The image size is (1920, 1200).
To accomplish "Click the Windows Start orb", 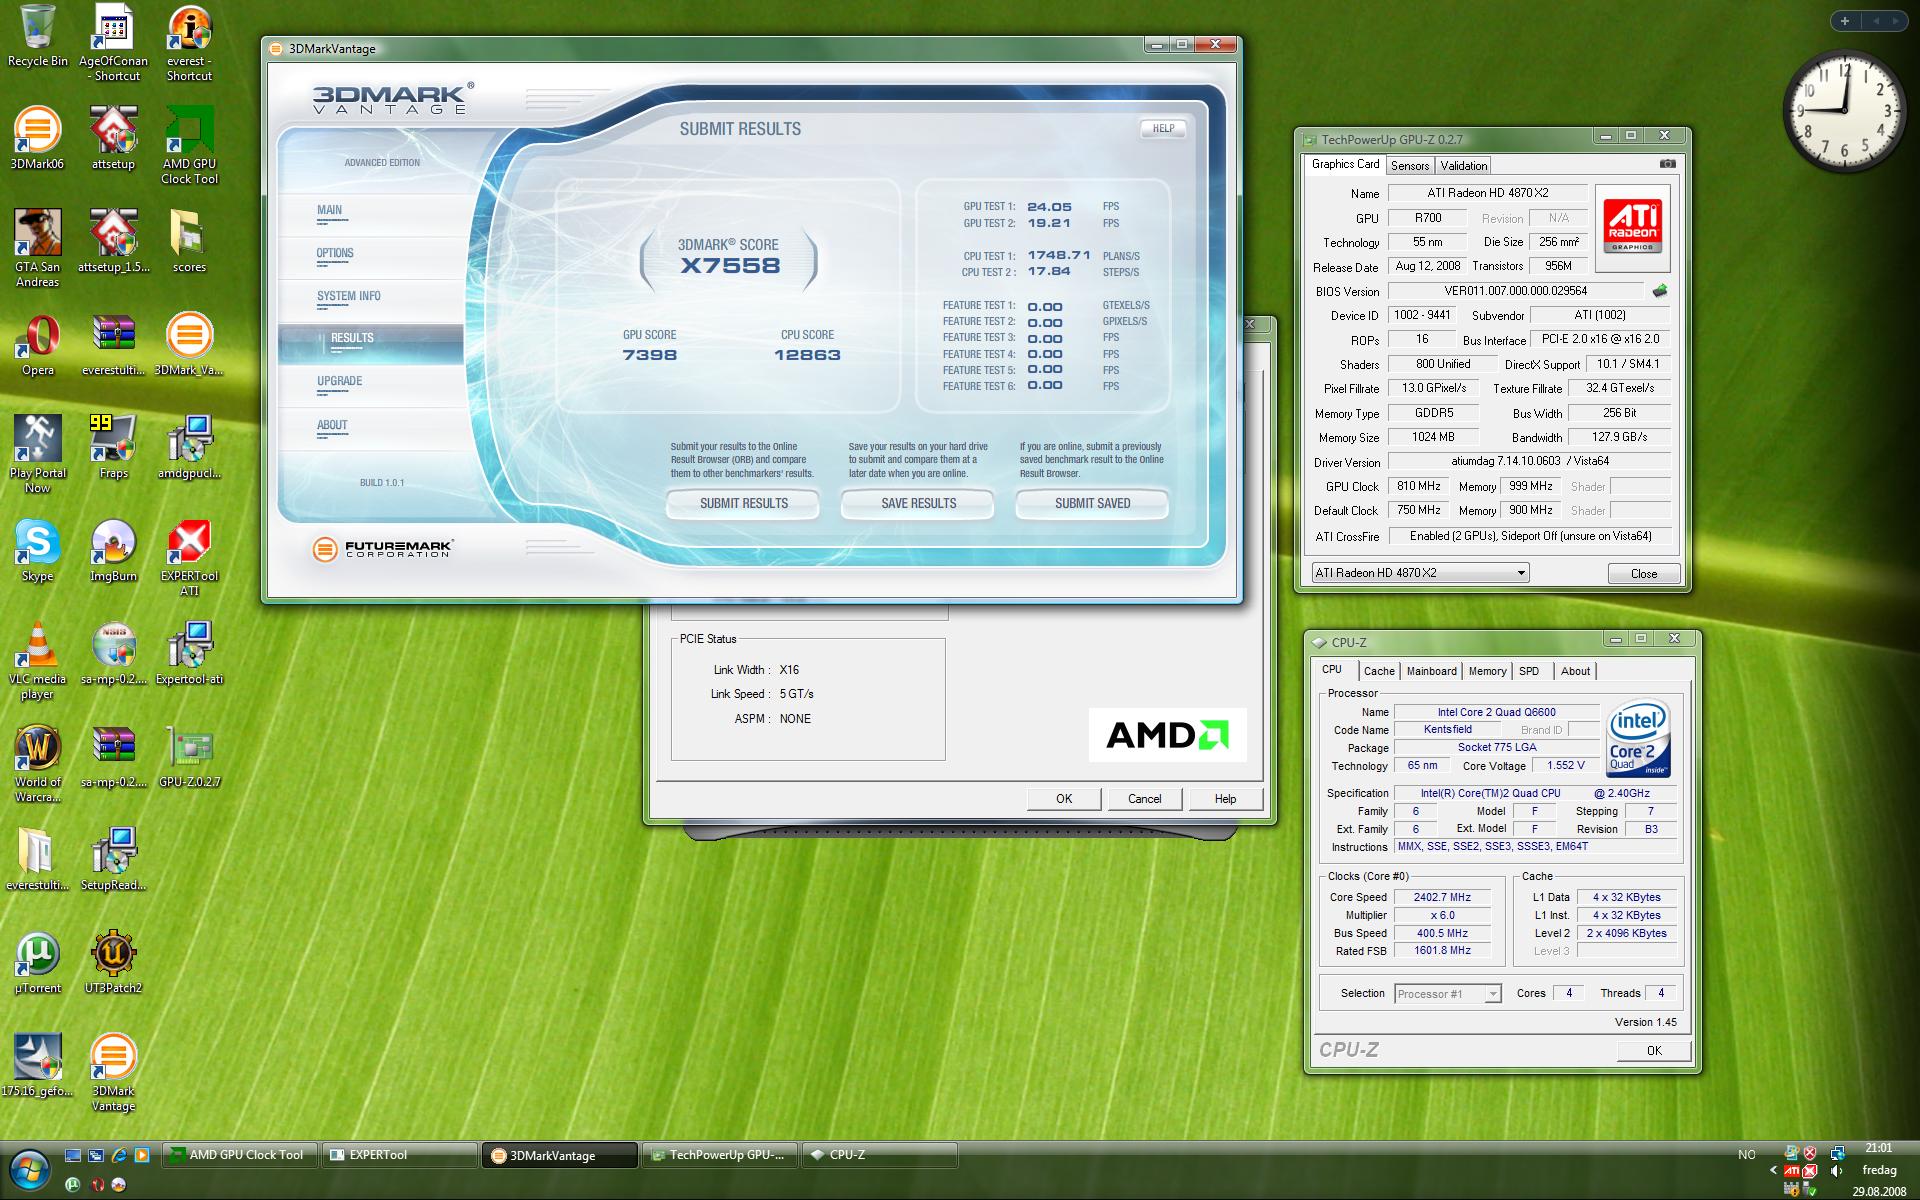I will [x=29, y=1167].
